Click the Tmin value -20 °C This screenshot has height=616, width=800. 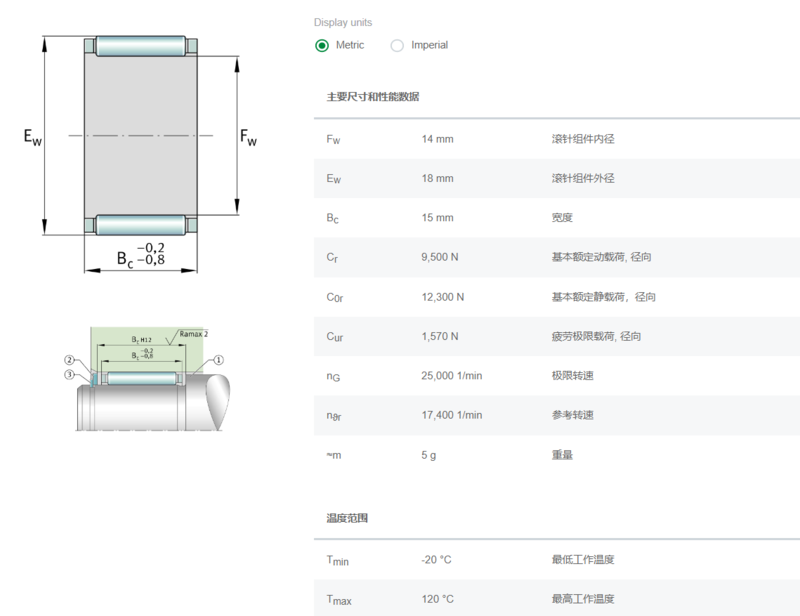pos(436,560)
